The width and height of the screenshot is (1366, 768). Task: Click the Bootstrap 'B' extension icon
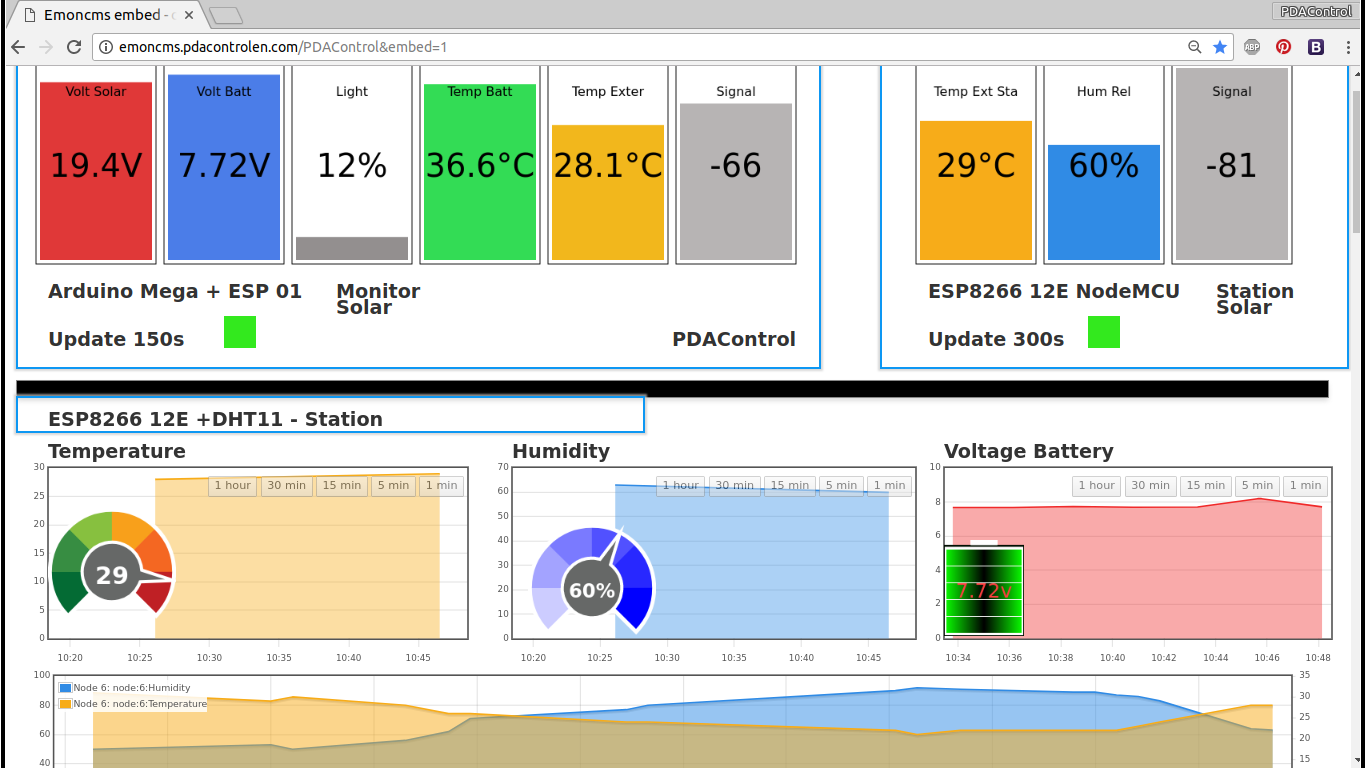coord(1316,47)
